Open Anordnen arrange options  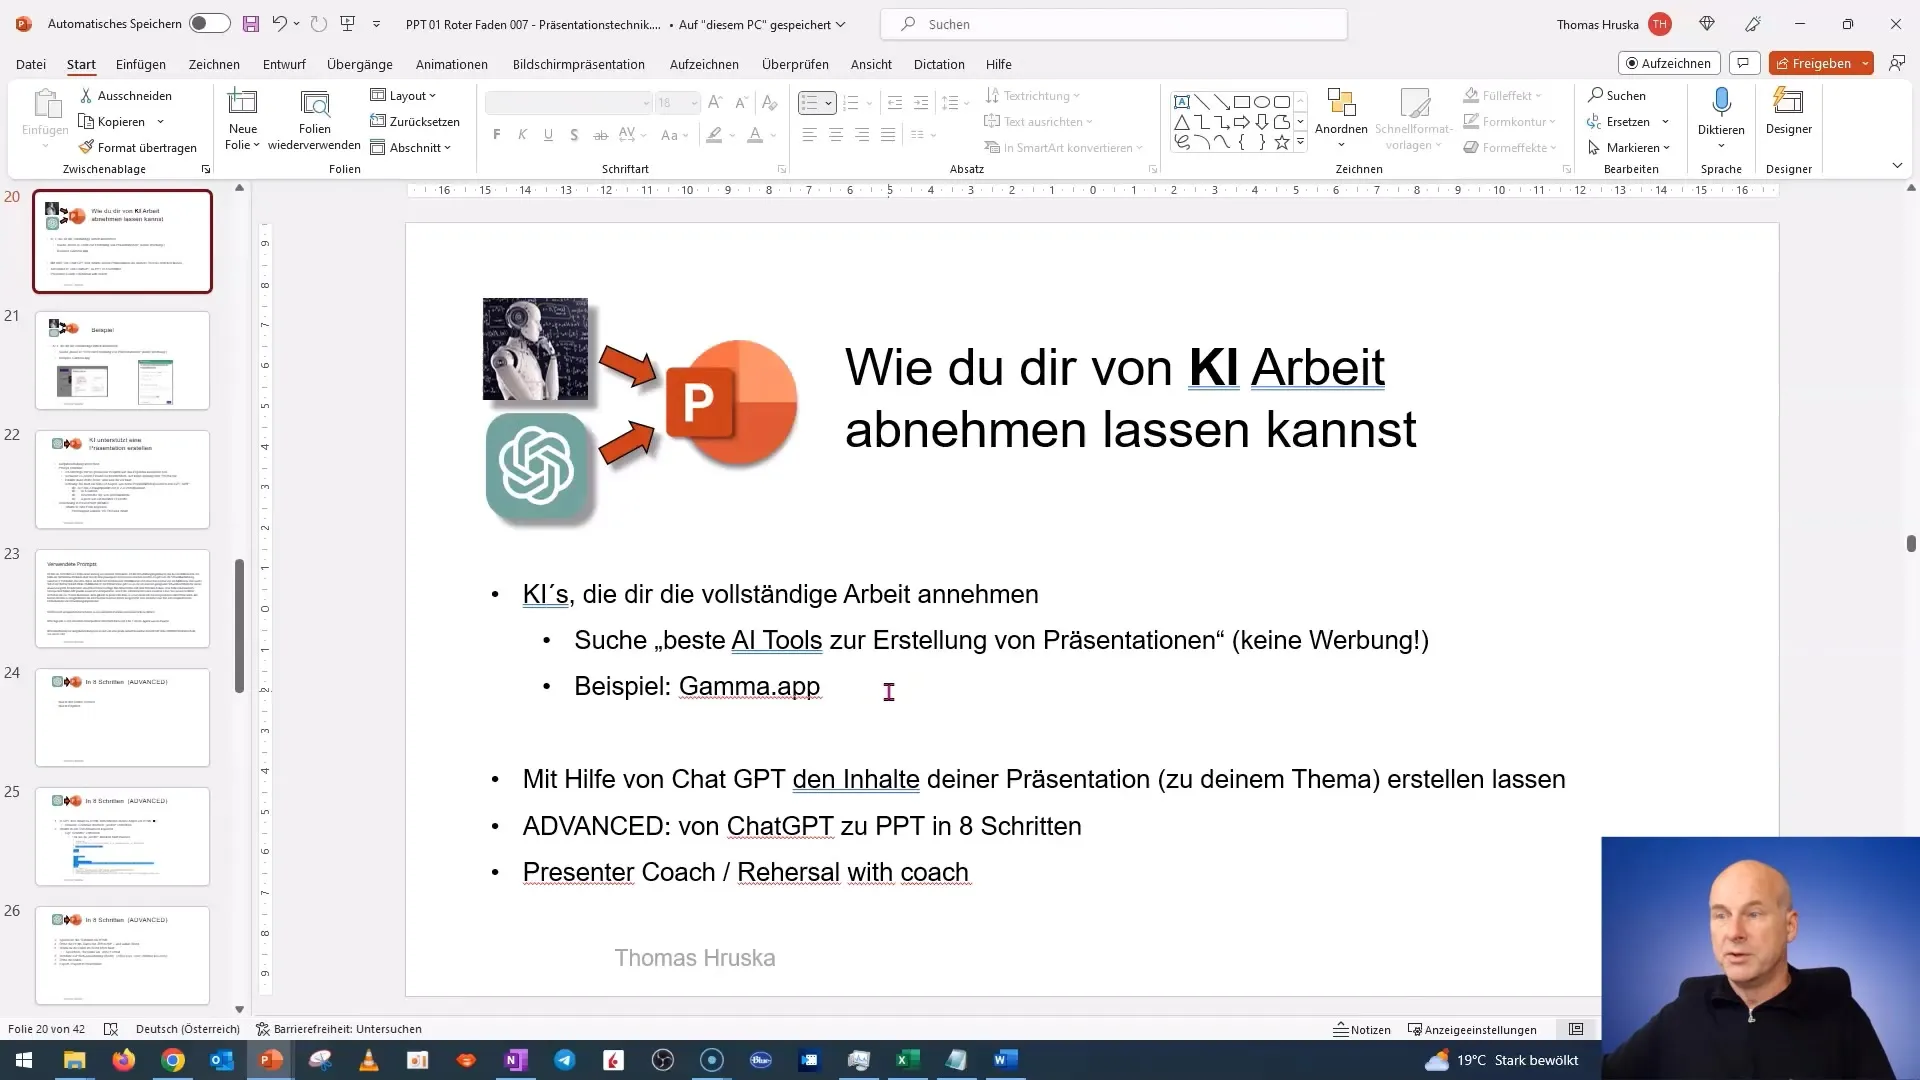pyautogui.click(x=1341, y=118)
